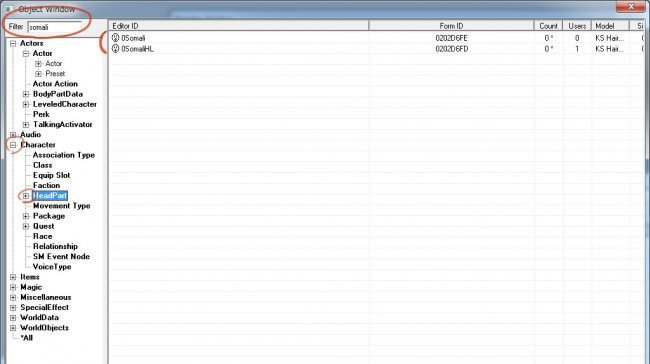This screenshot has height=364, width=650.
Task: Expand the Quest node
Action: tap(26, 226)
